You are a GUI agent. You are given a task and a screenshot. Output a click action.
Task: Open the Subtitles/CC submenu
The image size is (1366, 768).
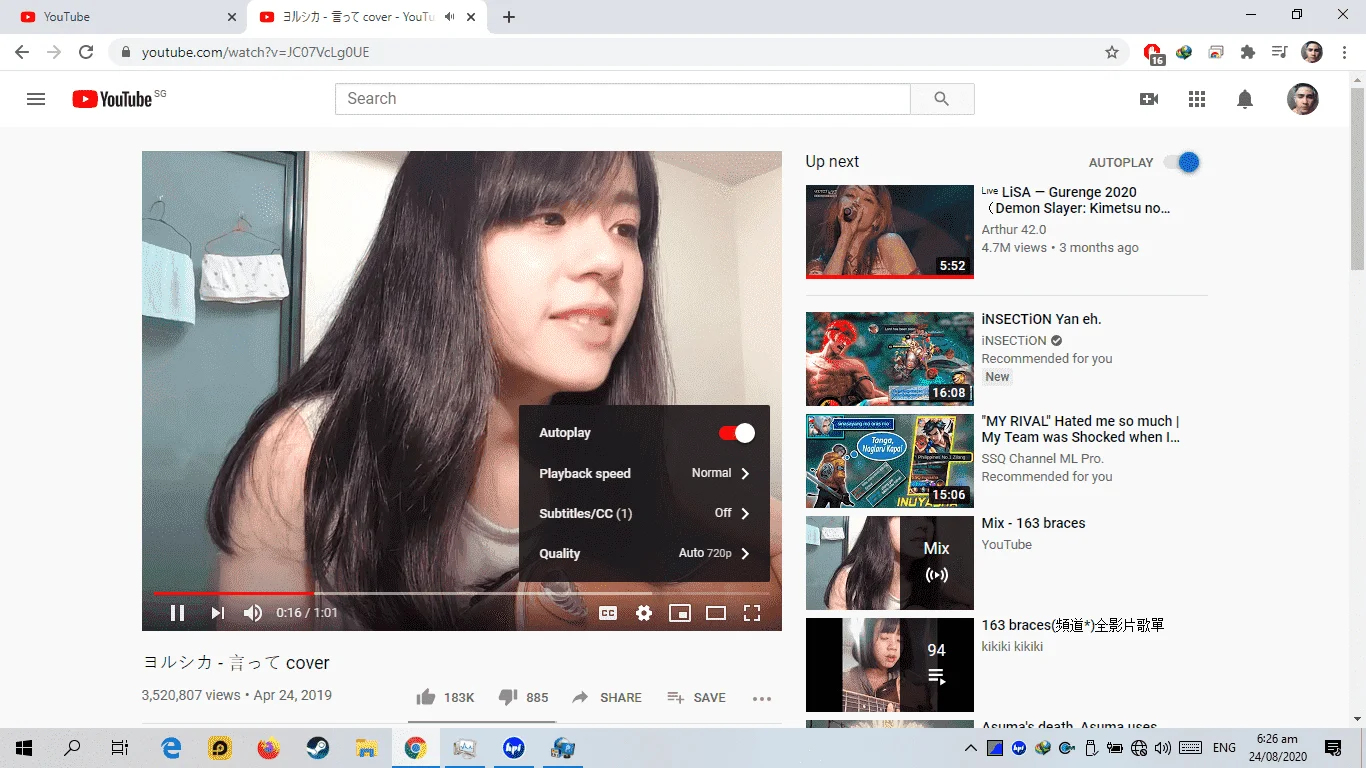(x=644, y=513)
